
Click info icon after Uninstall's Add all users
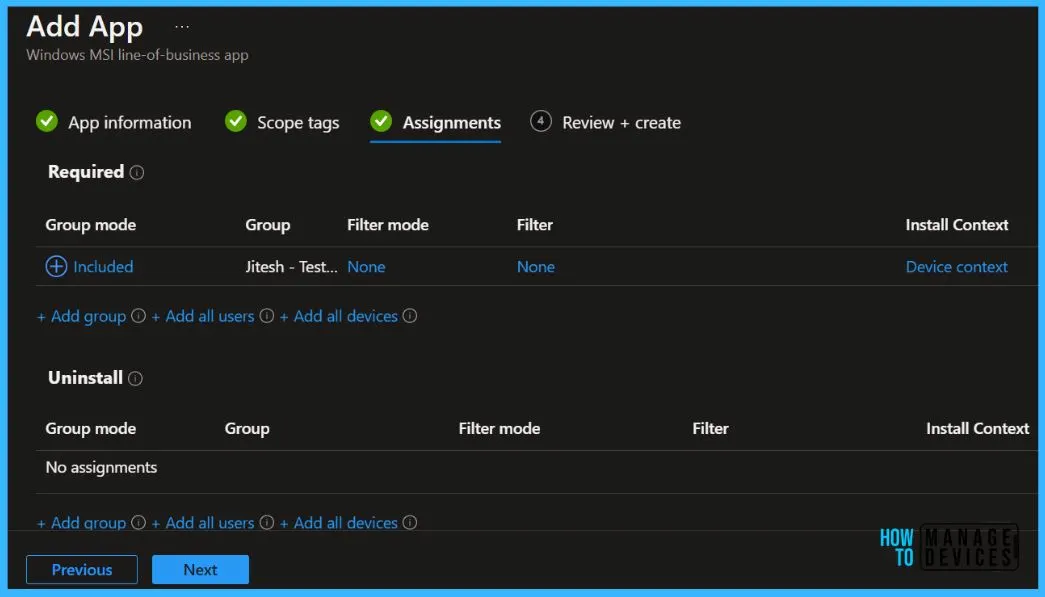267,522
